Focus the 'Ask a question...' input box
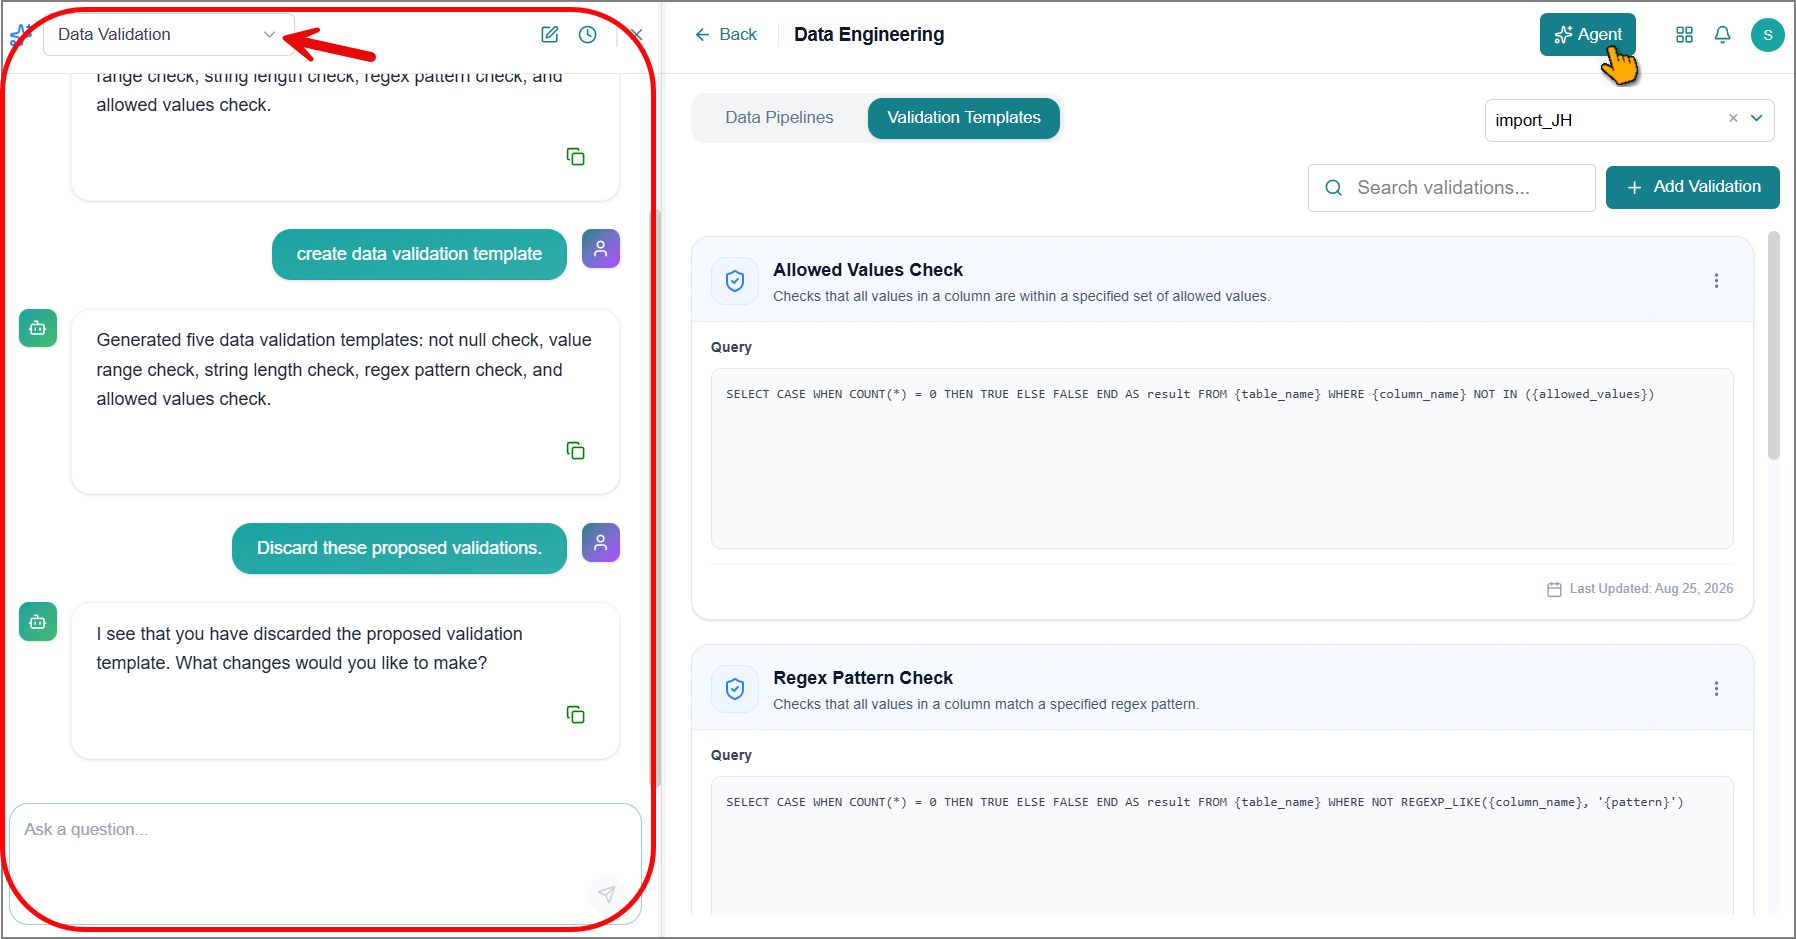Image resolution: width=1796 pixels, height=939 pixels. click(325, 863)
